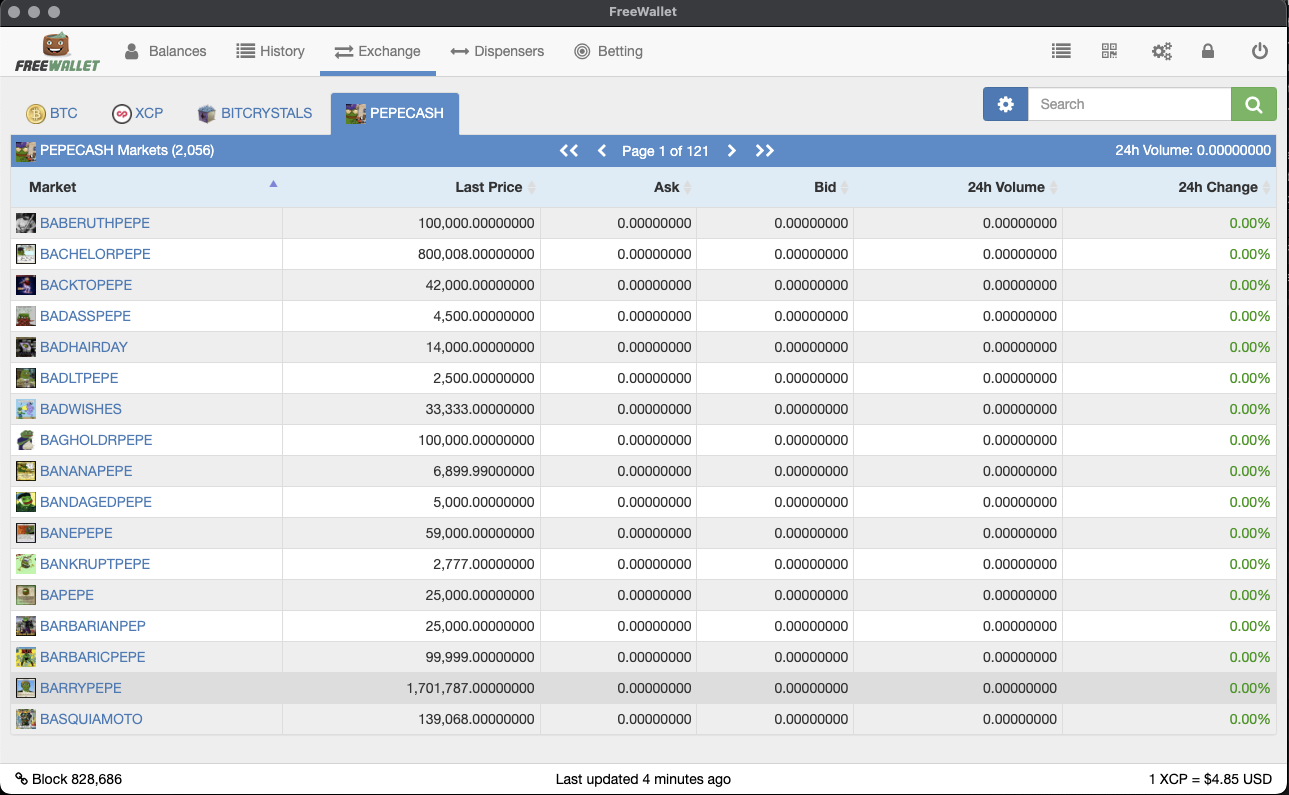This screenshot has width=1289, height=795.
Task: Select the 1,701,787.00000000 last price cell
Action: (412, 688)
